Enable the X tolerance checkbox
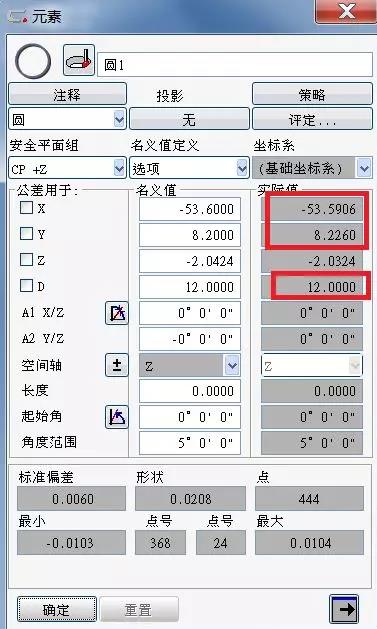 26,208
